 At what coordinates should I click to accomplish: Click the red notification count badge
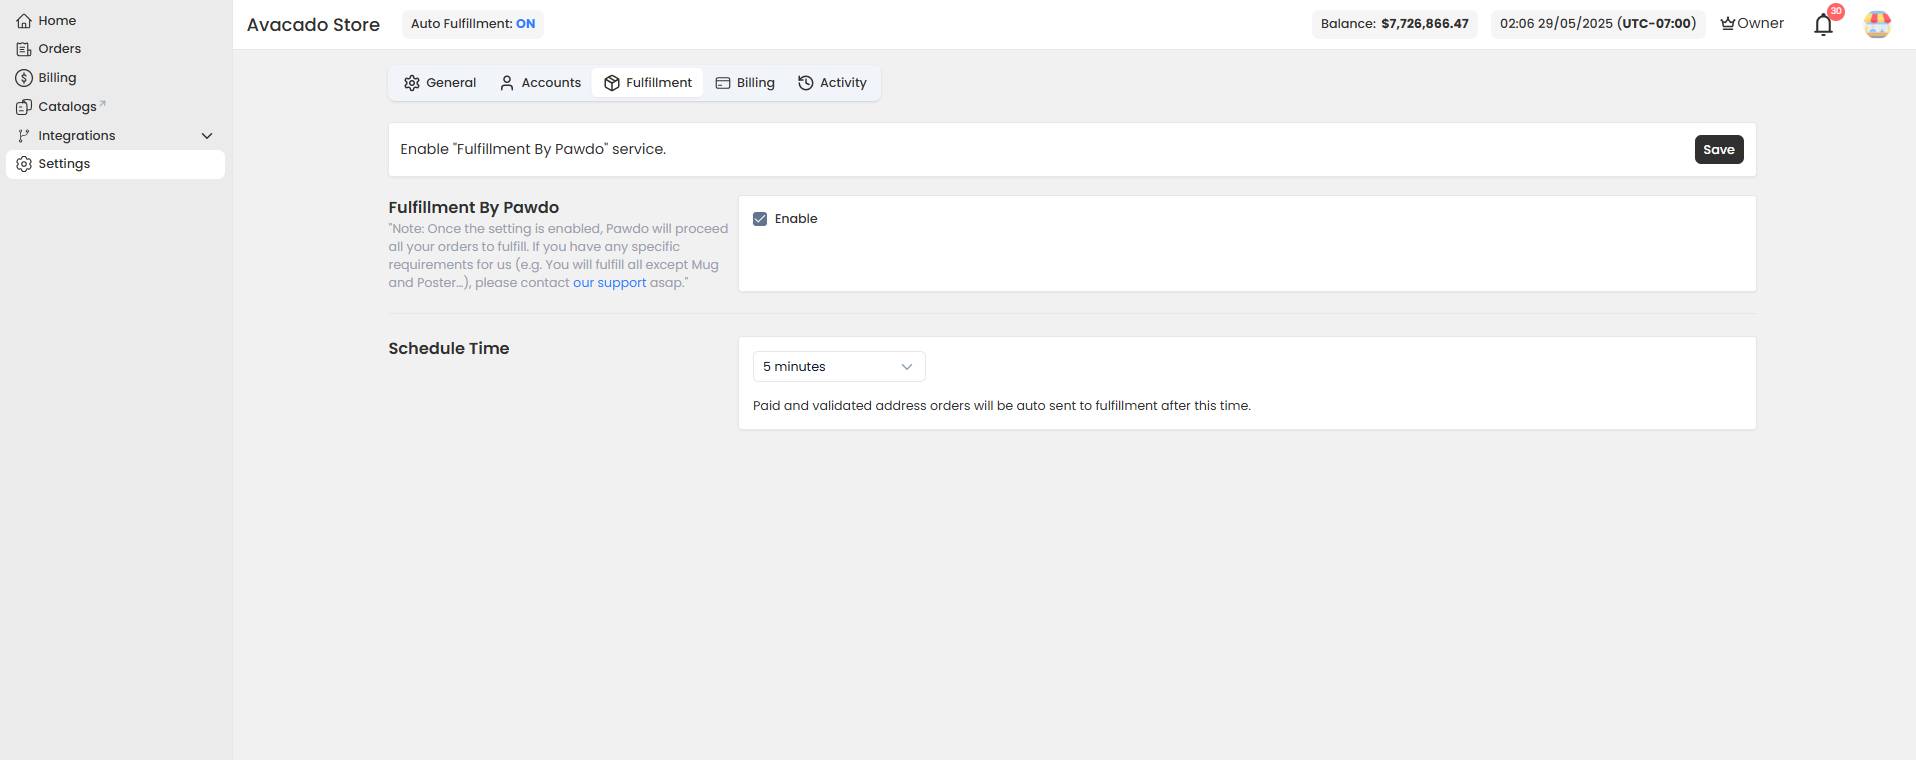pos(1836,12)
